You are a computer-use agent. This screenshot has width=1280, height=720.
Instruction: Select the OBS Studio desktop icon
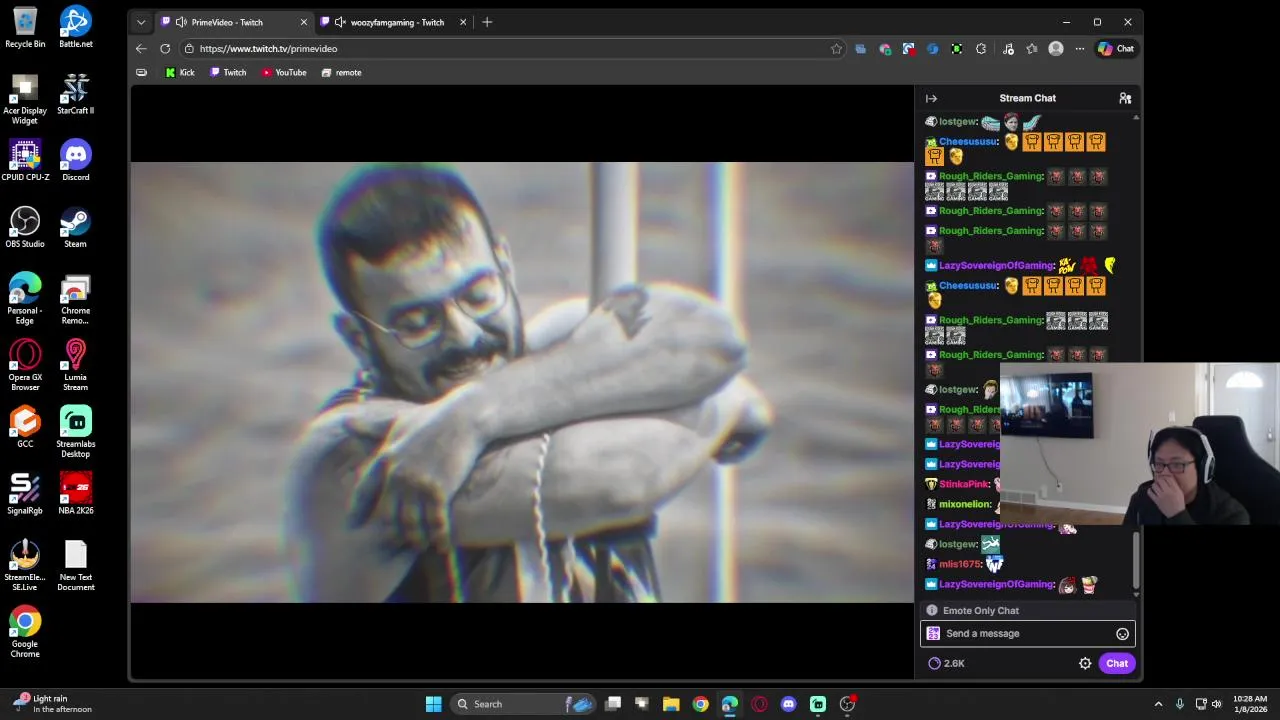click(25, 227)
